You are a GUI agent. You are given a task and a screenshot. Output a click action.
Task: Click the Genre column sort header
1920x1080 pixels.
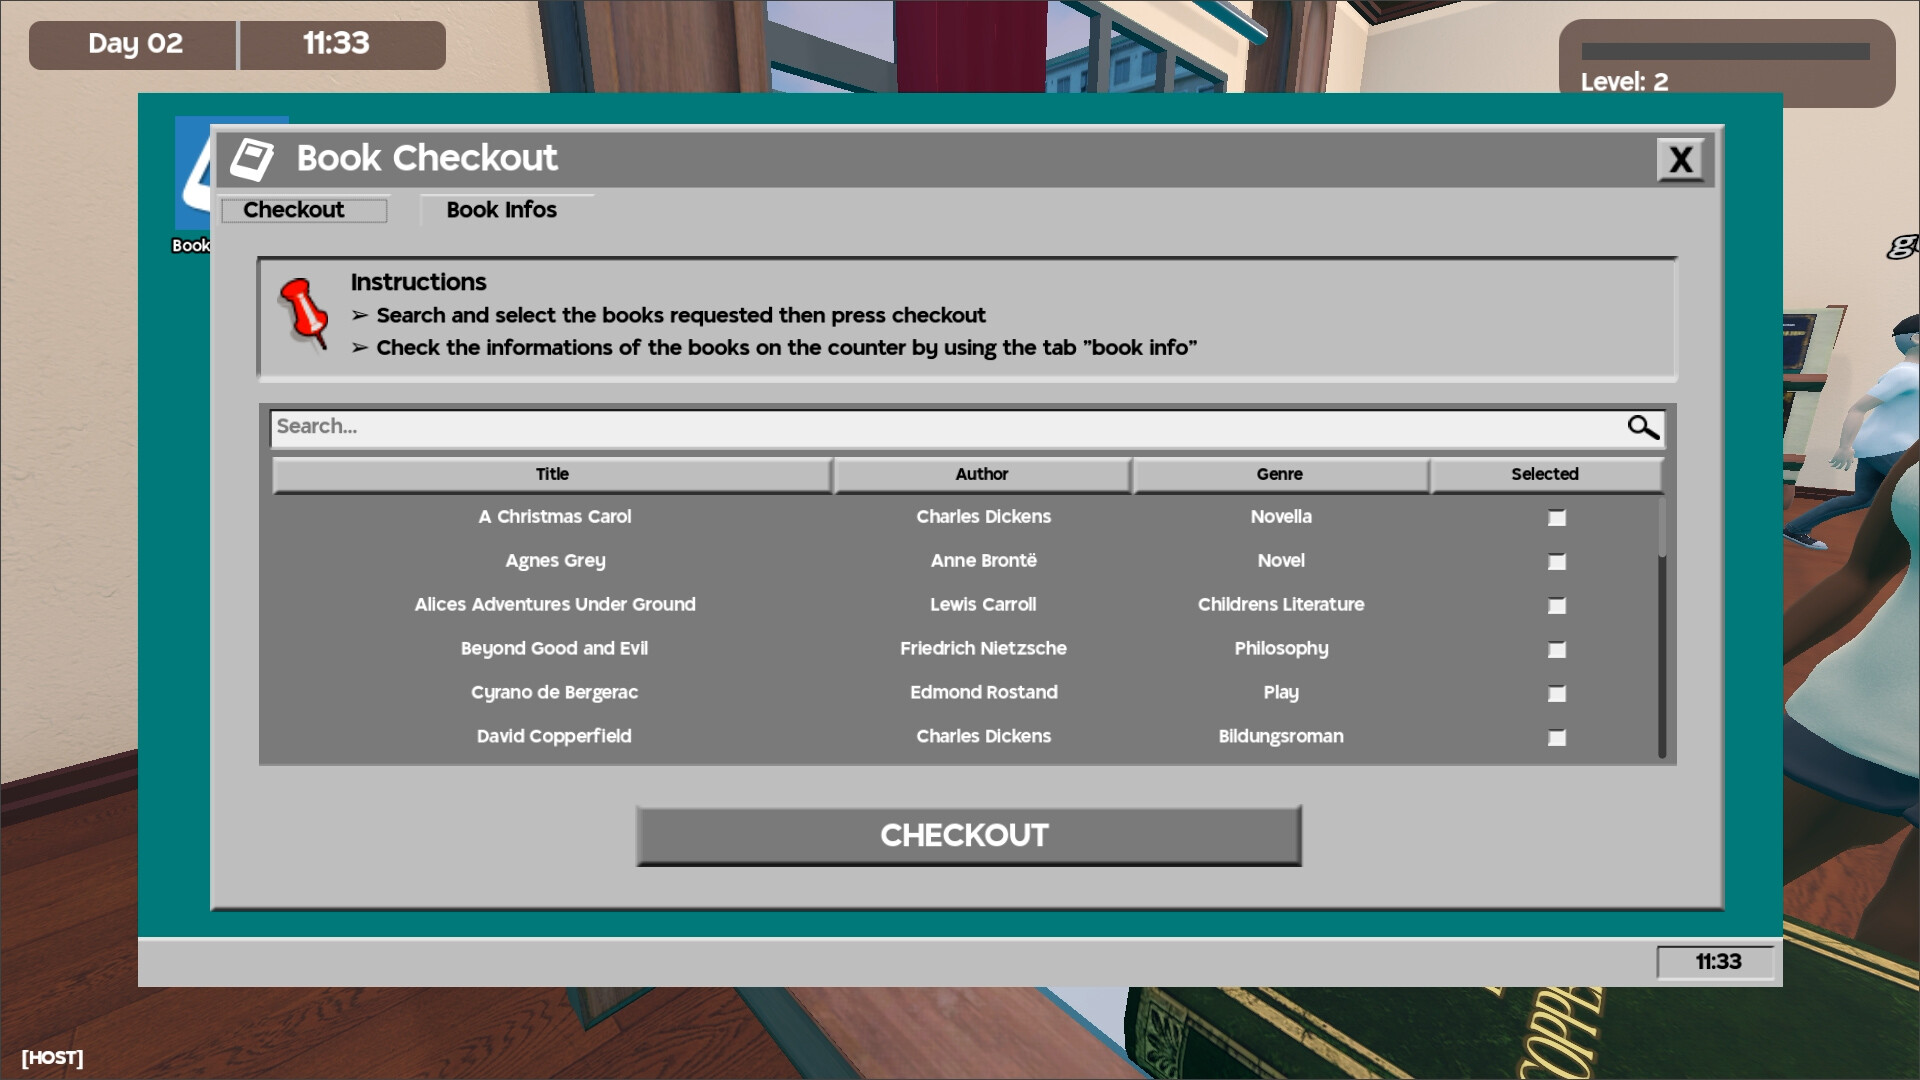point(1279,473)
